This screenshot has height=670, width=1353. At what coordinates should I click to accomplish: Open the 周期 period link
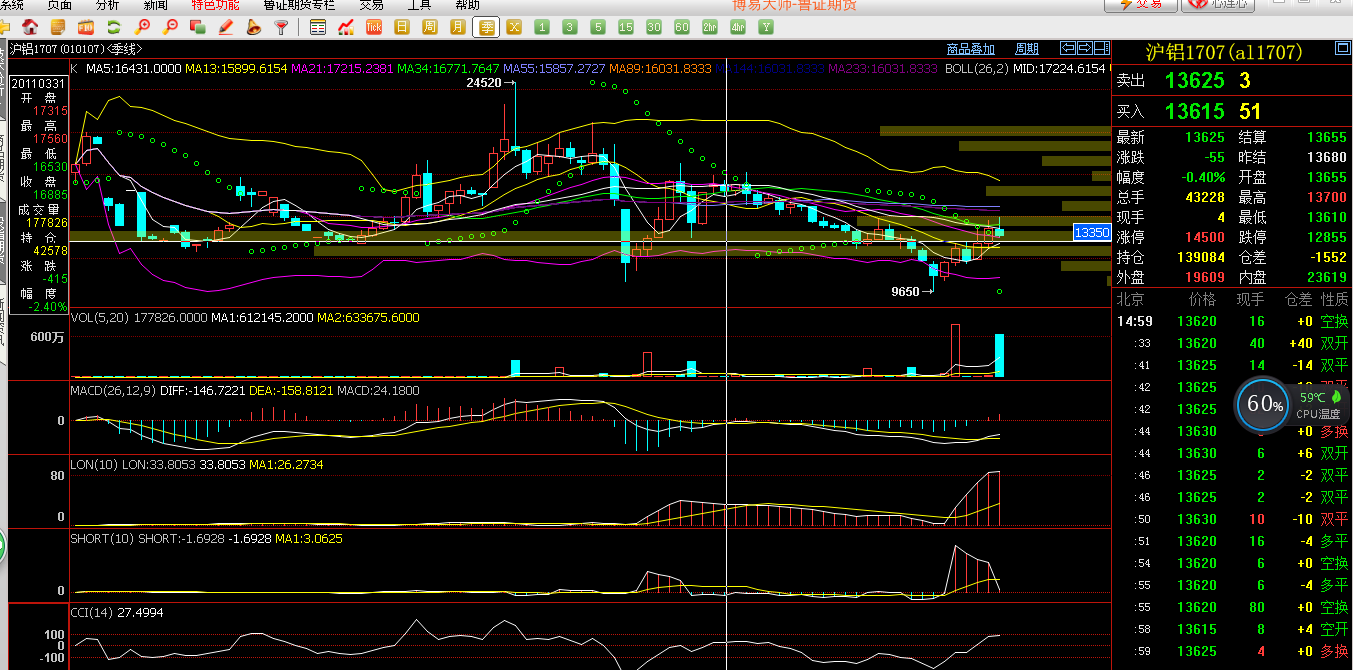pos(1026,49)
